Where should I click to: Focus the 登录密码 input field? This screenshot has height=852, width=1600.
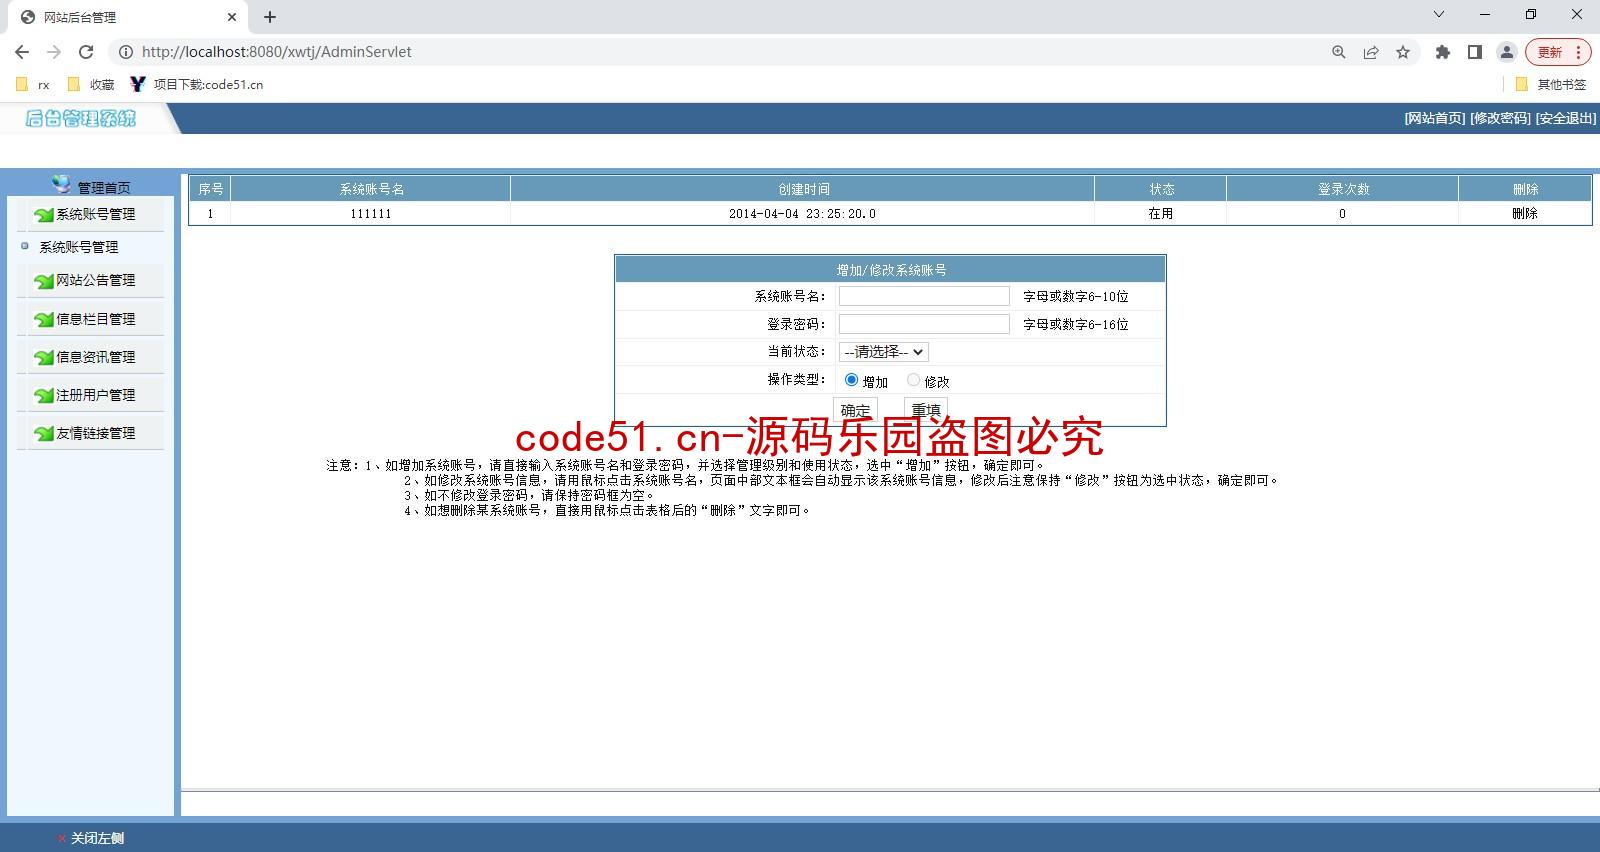924,324
